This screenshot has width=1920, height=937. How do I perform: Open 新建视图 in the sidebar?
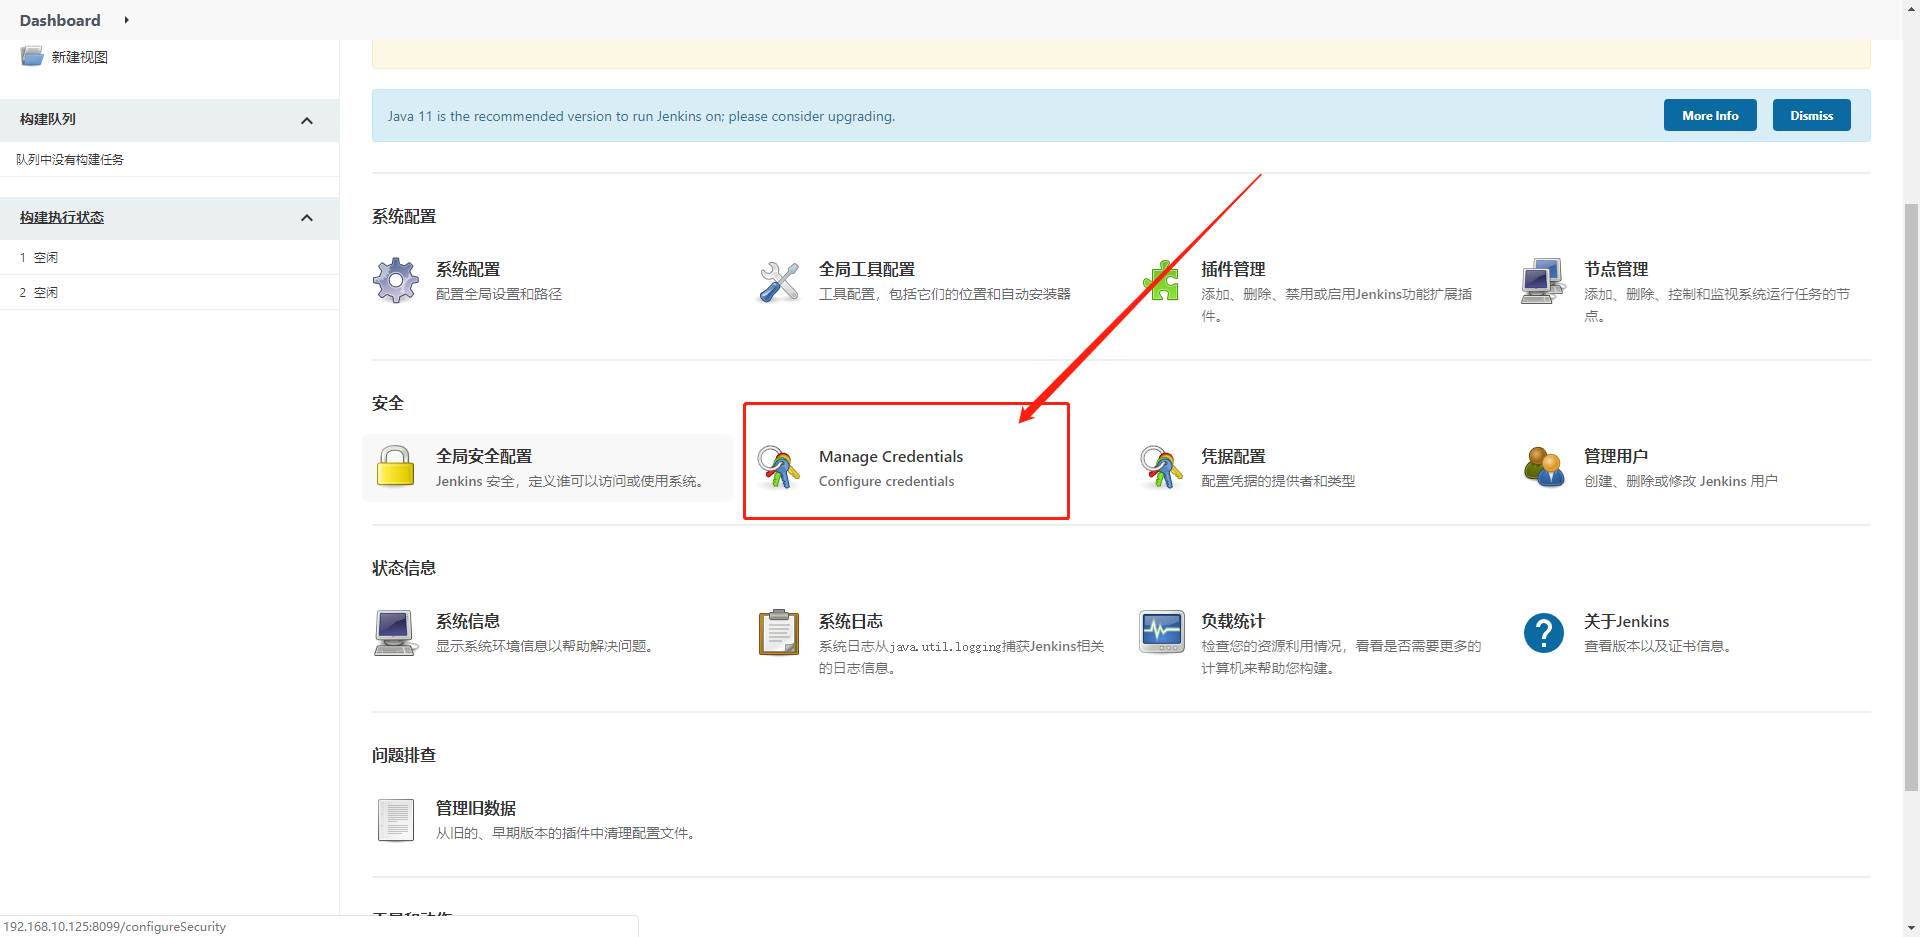tap(80, 57)
